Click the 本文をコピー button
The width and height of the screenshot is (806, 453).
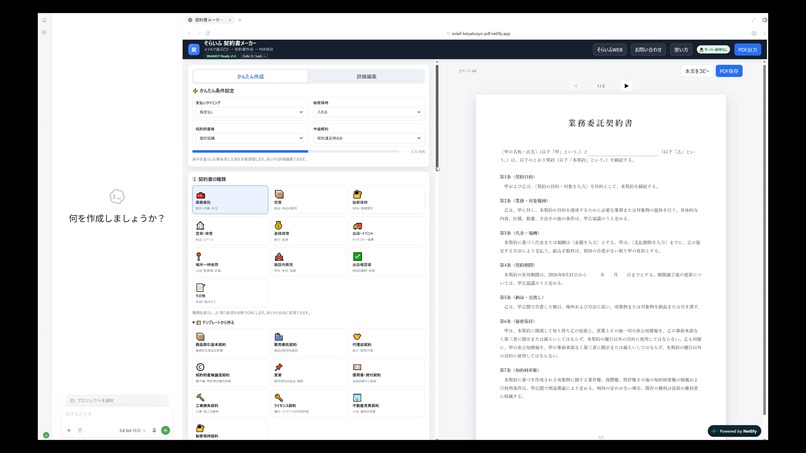point(697,71)
